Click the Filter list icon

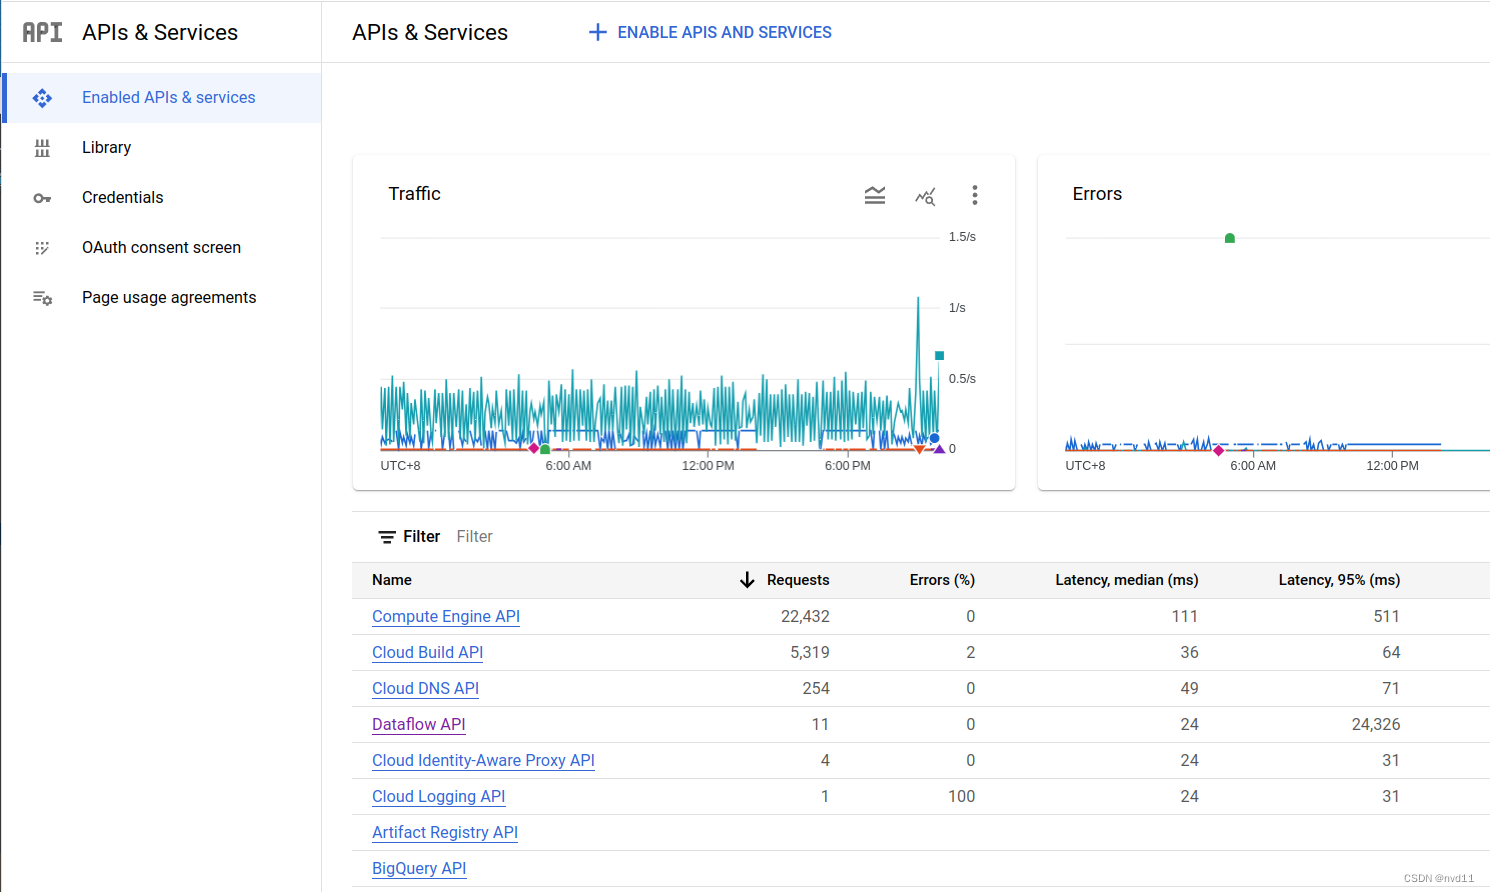(x=387, y=537)
